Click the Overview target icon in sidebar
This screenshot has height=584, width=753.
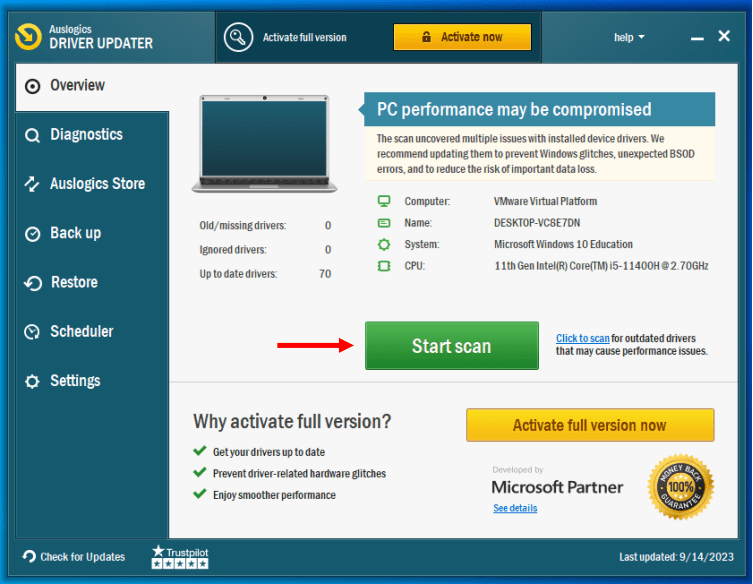[33, 86]
